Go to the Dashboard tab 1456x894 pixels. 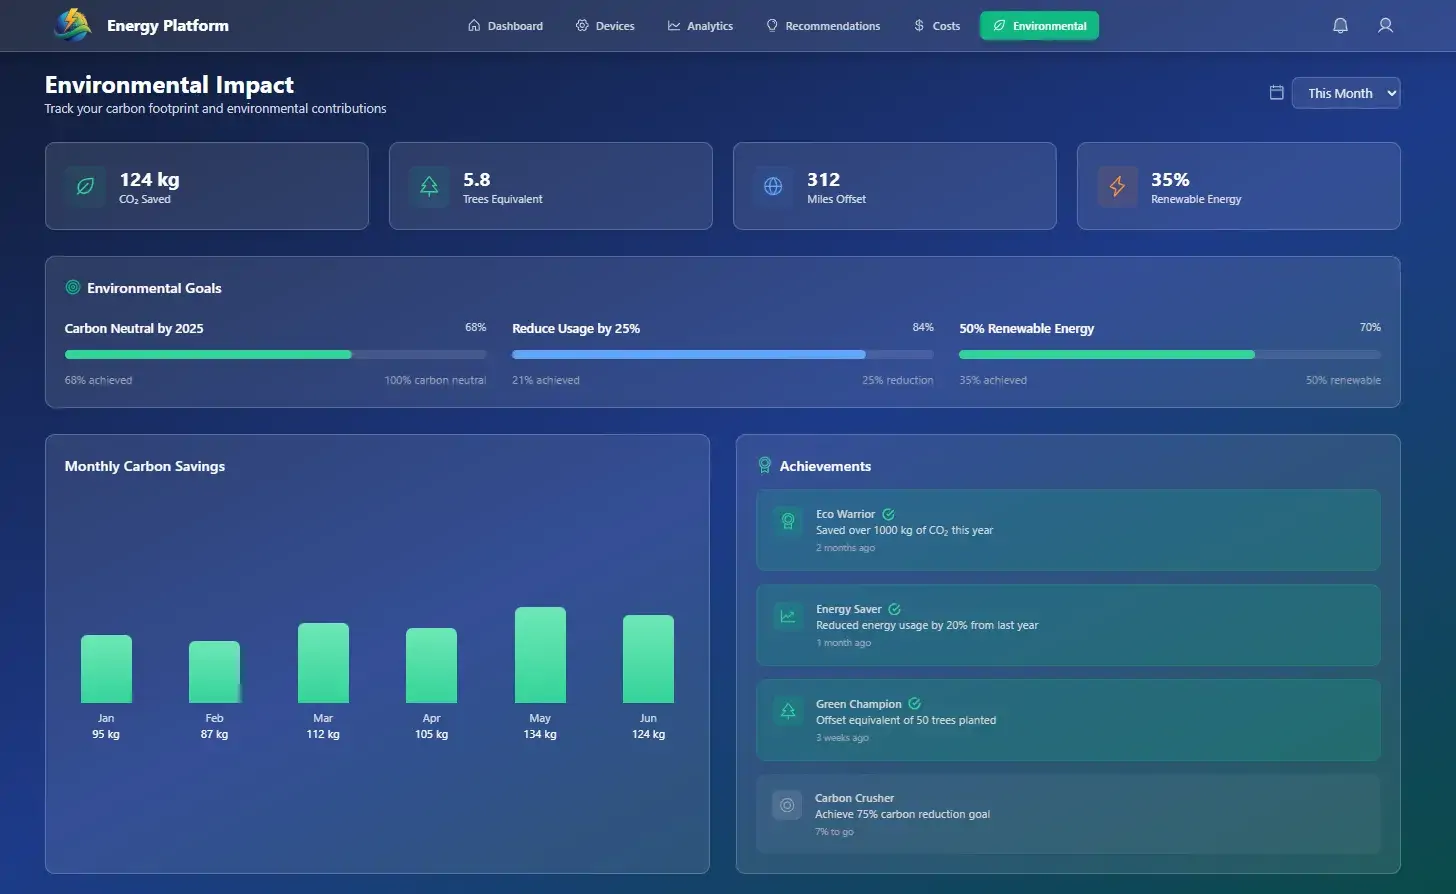pos(505,26)
